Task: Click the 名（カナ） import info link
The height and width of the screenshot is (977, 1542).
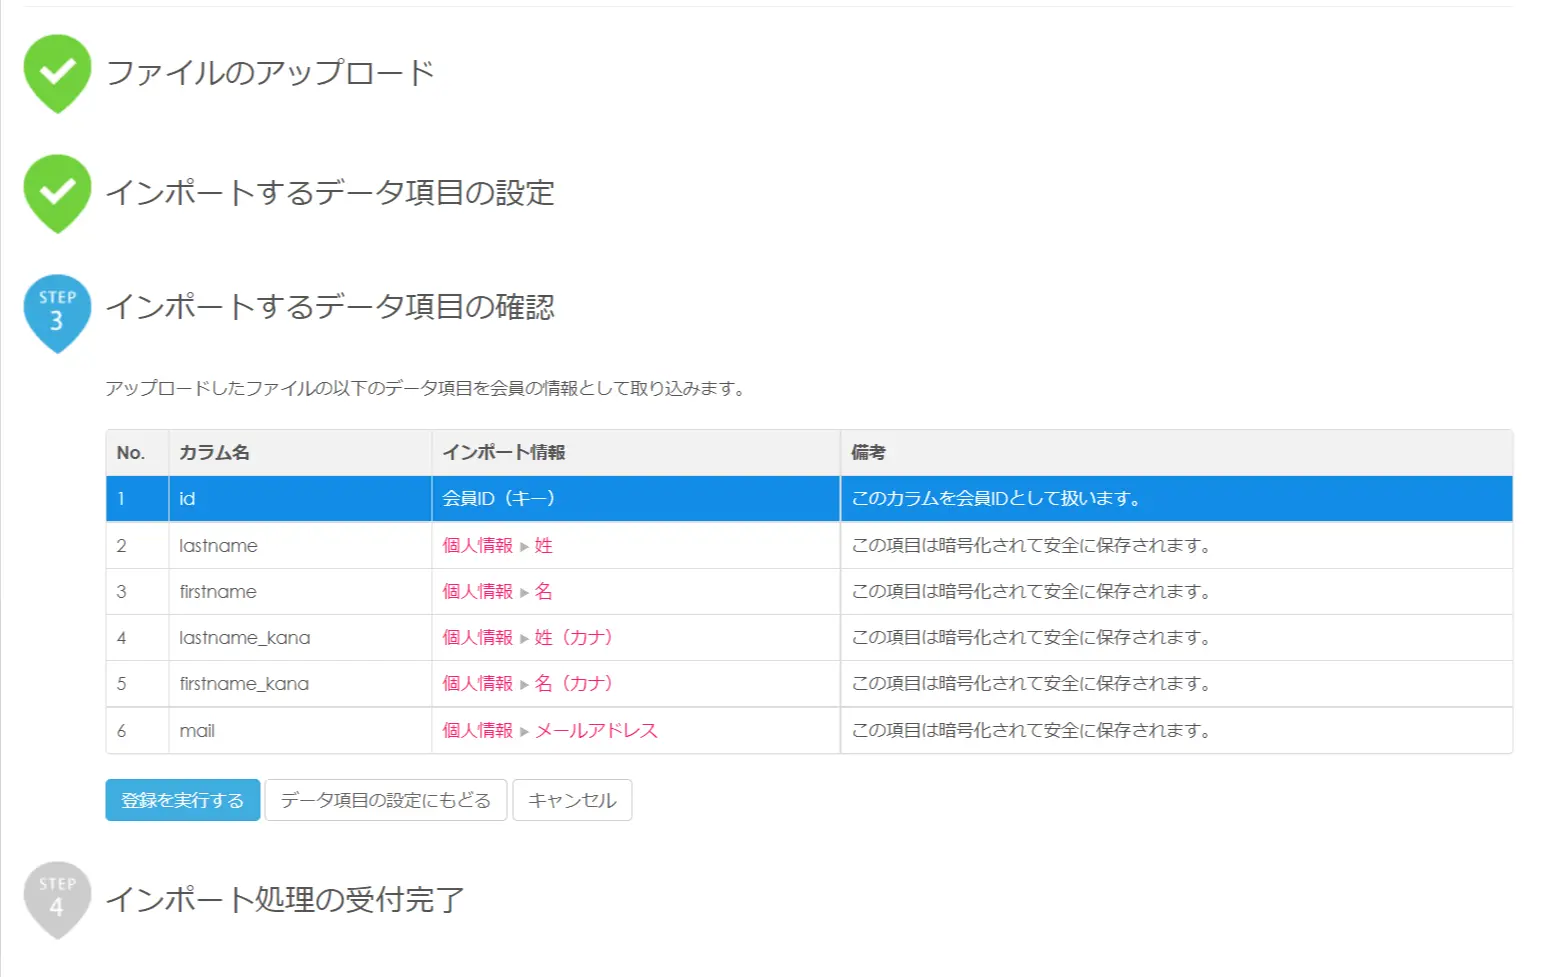Action: 574,683
